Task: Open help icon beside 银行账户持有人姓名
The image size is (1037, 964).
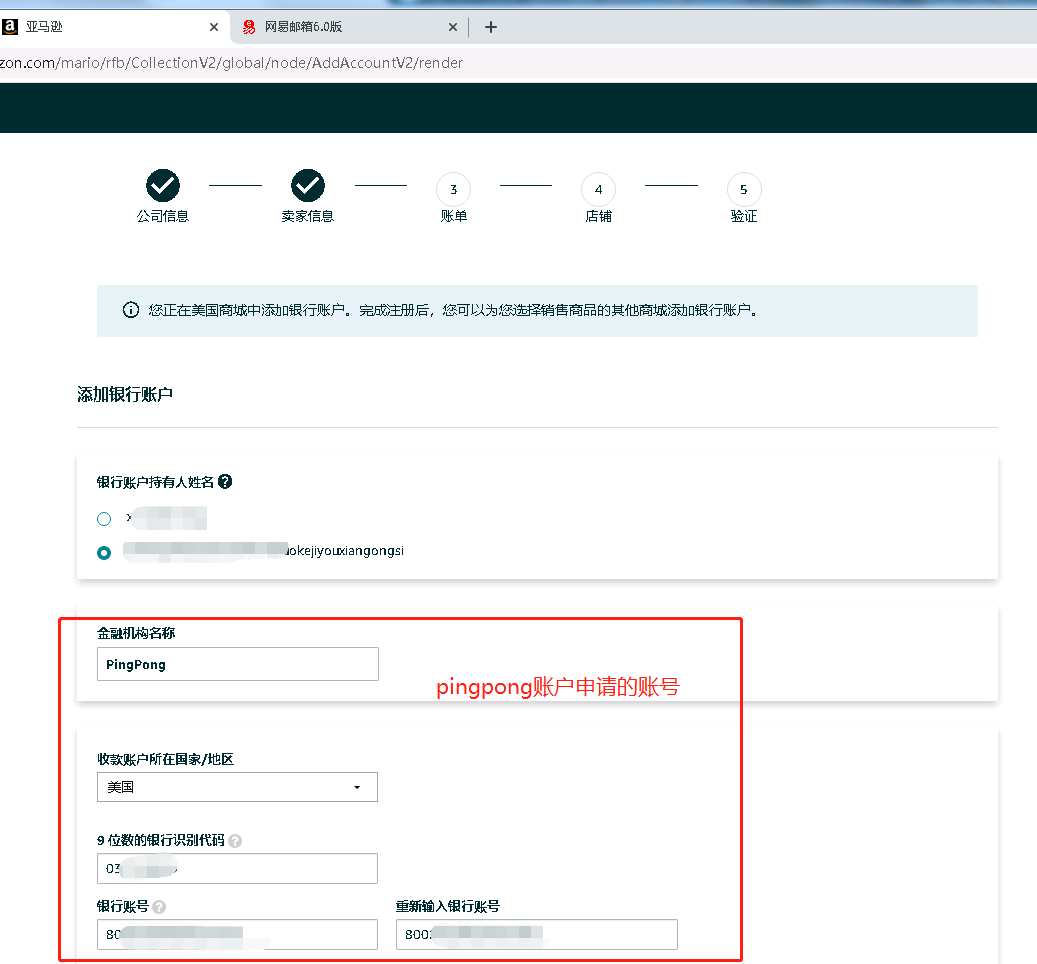Action: pyautogui.click(x=226, y=482)
